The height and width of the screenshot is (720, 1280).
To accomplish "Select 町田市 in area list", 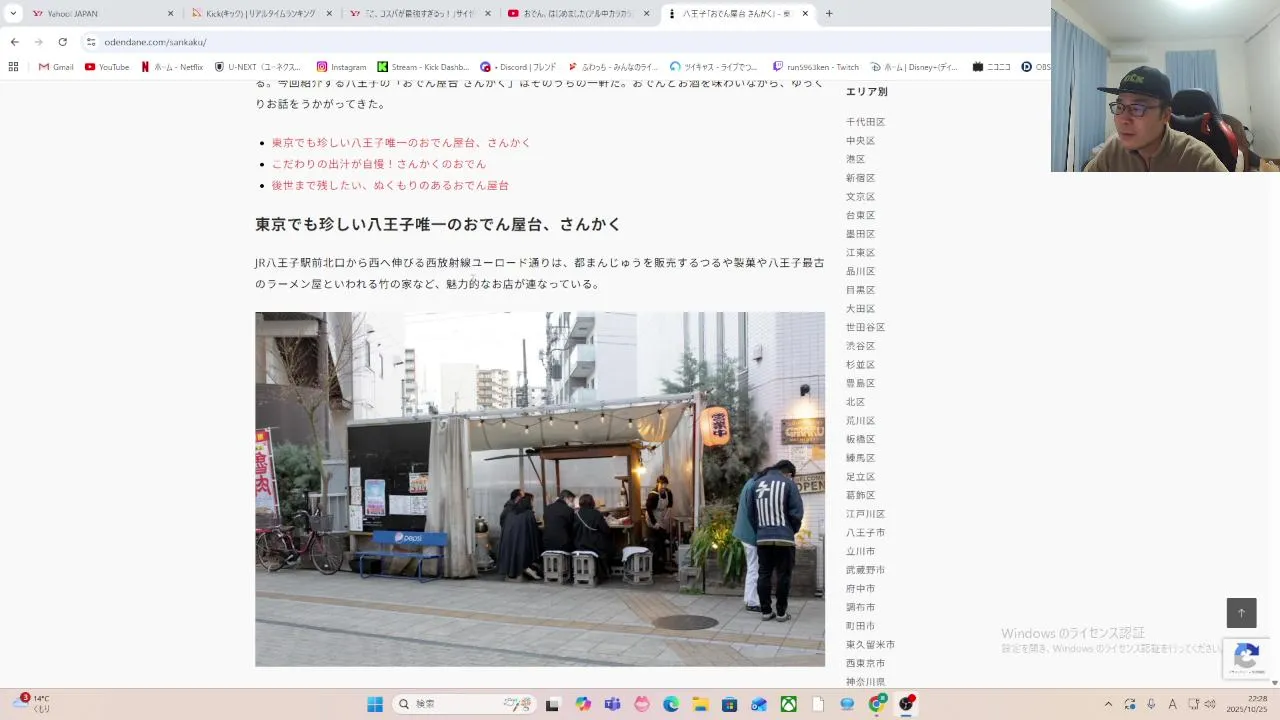I will click(860, 626).
